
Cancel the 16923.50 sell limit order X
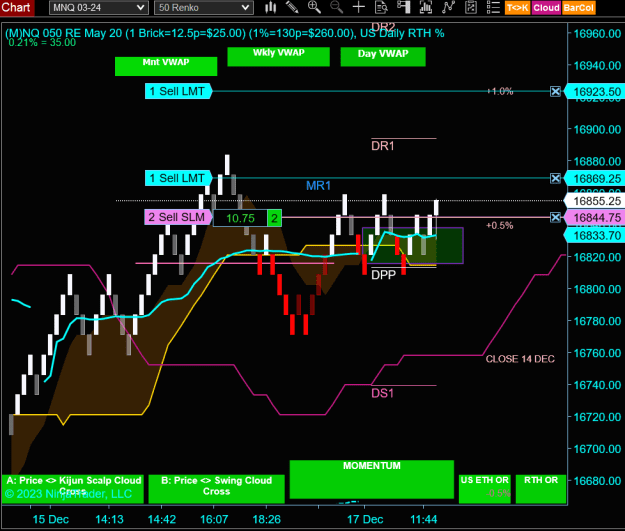pos(555,92)
